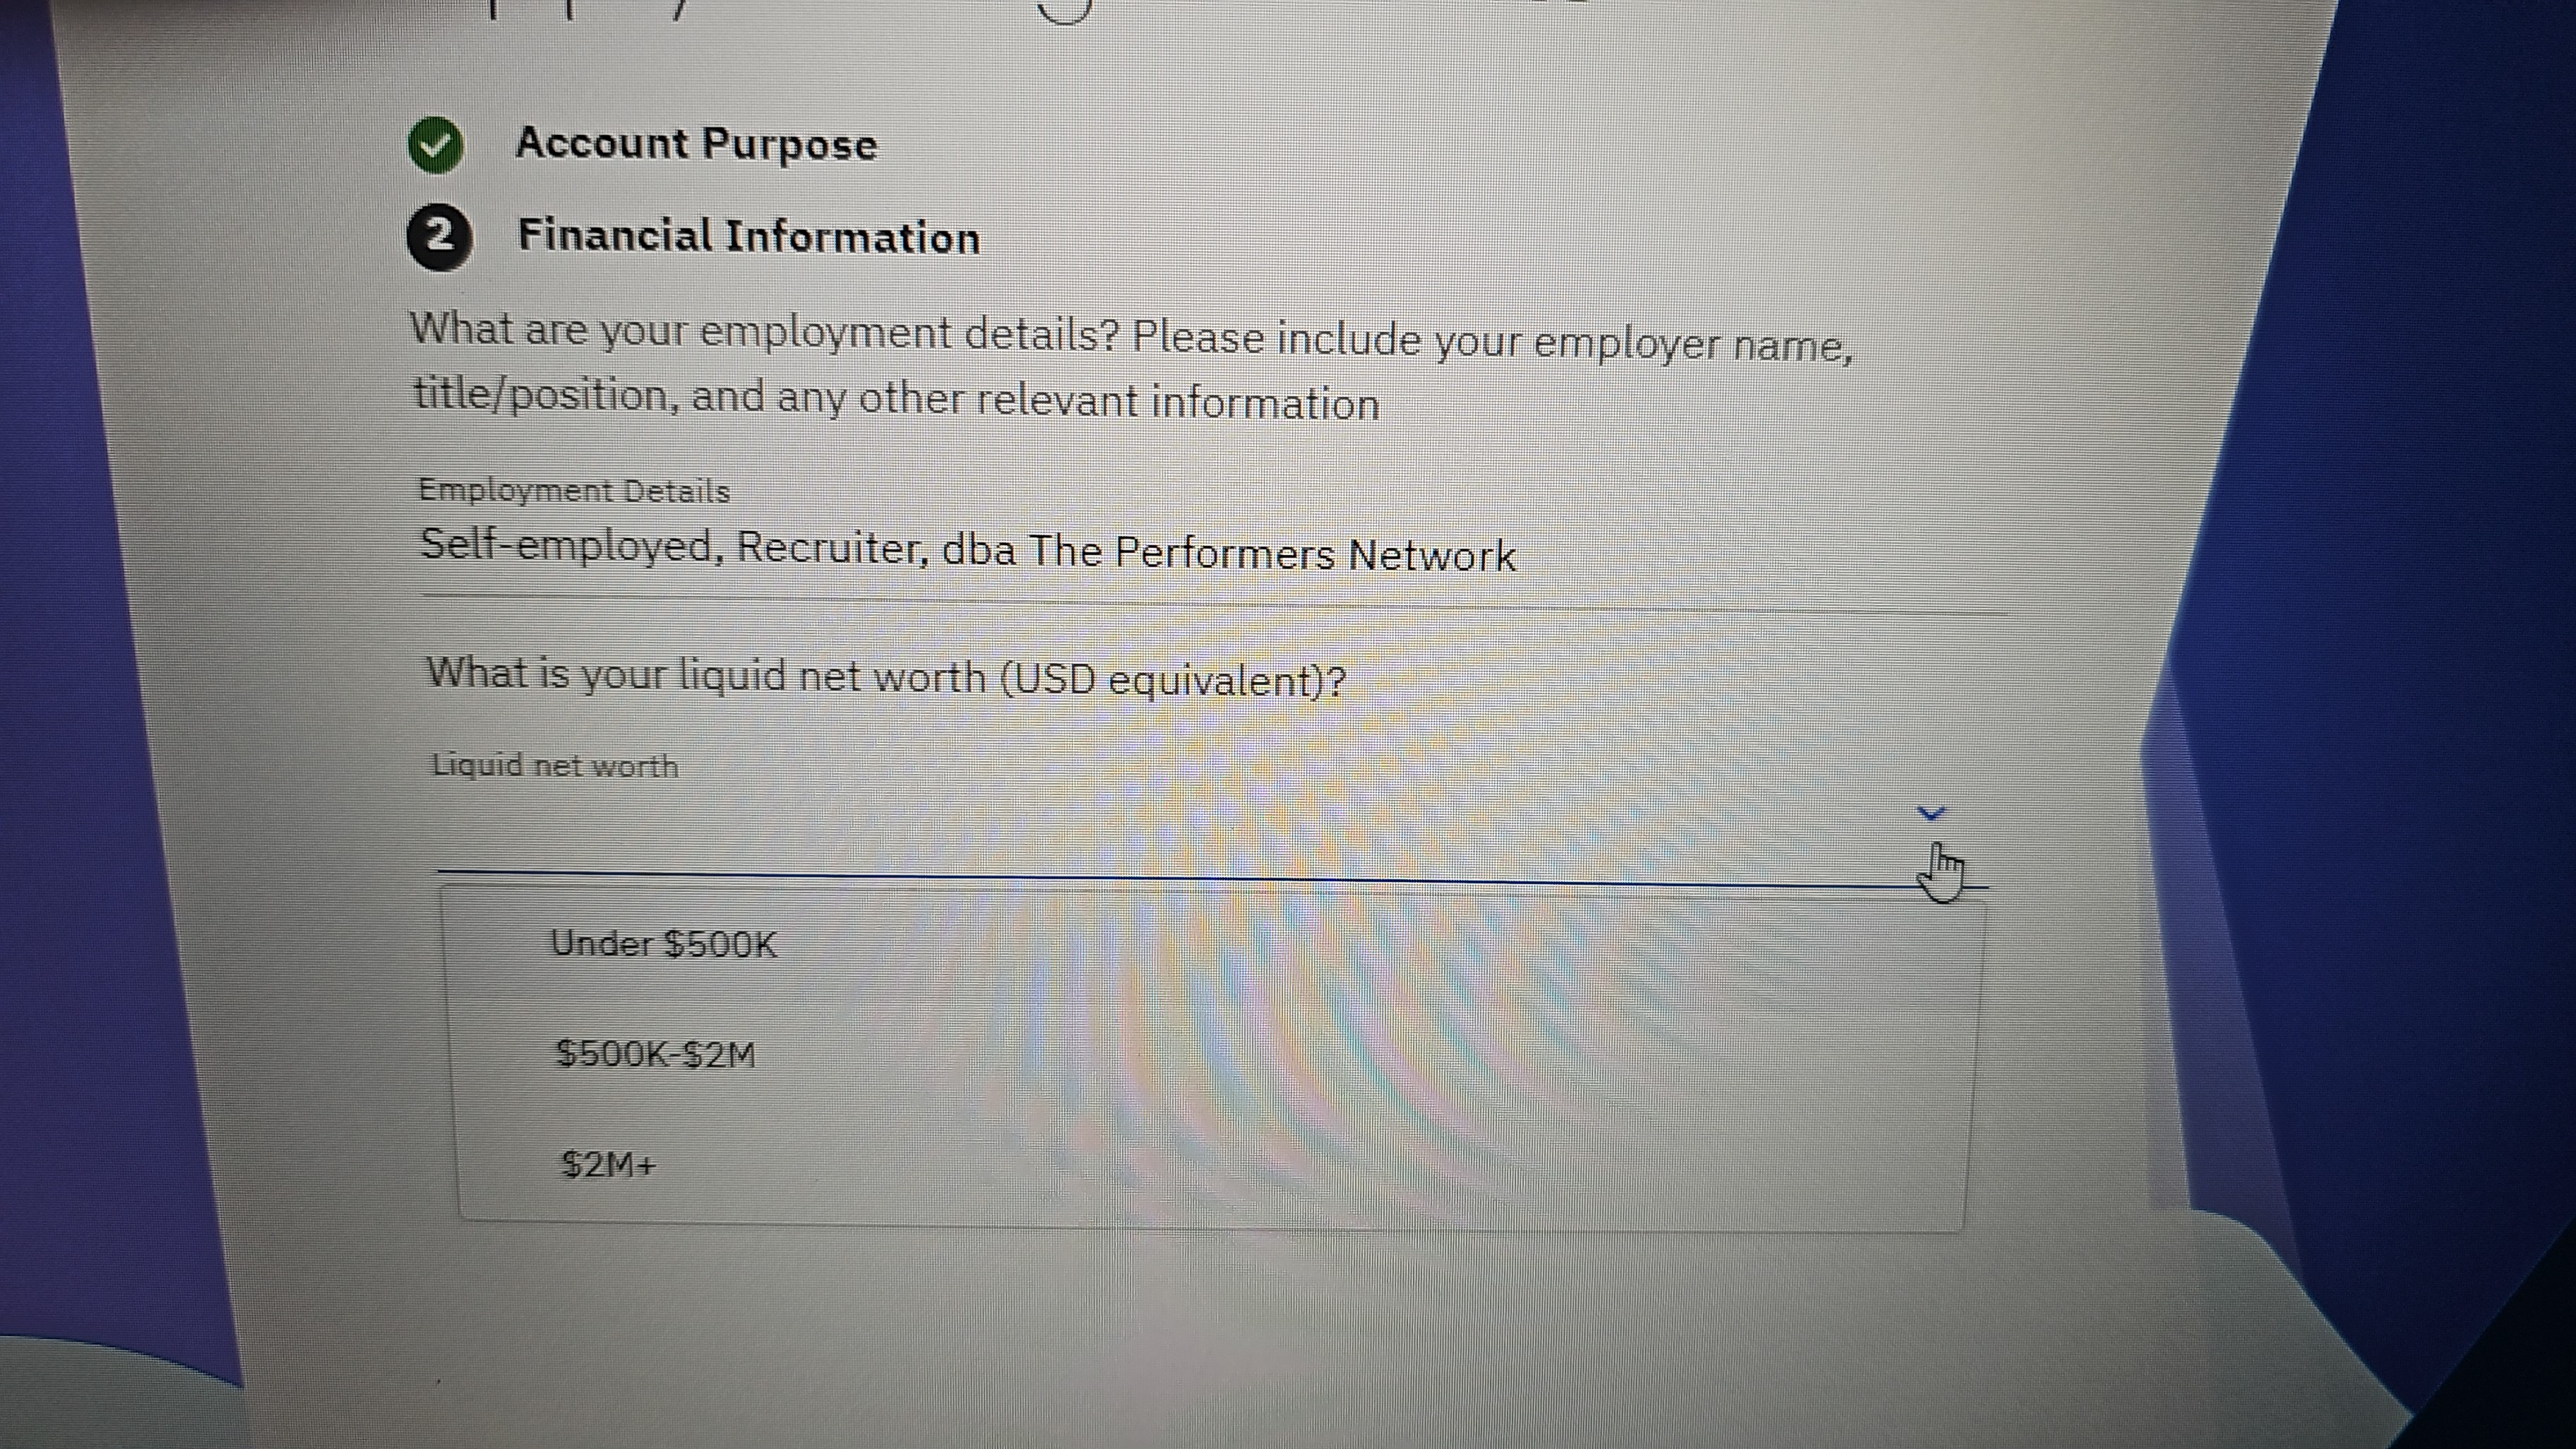Pick the $2M+ net worth option
The image size is (2576, 1449).
[608, 1165]
